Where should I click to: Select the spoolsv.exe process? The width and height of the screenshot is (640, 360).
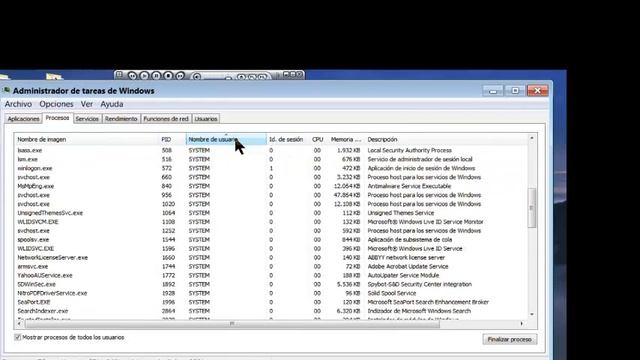pos(271,240)
